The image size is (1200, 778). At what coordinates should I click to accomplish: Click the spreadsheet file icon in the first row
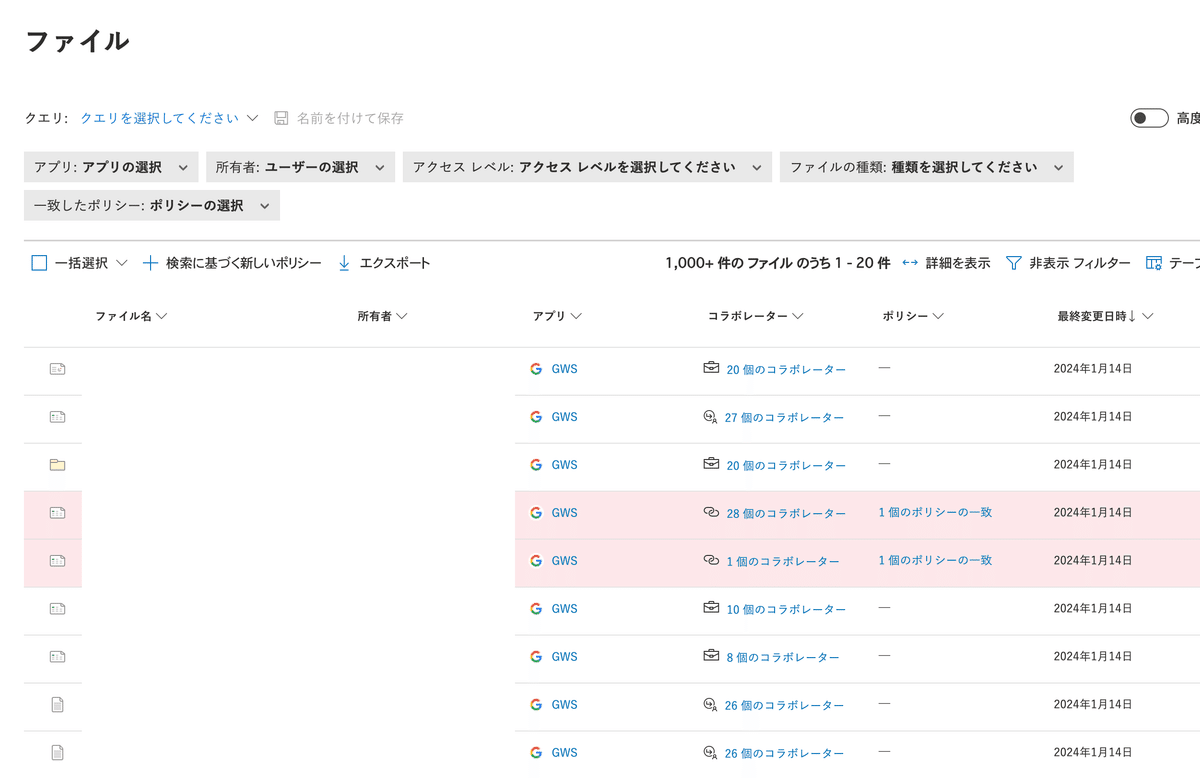[x=57, y=368]
